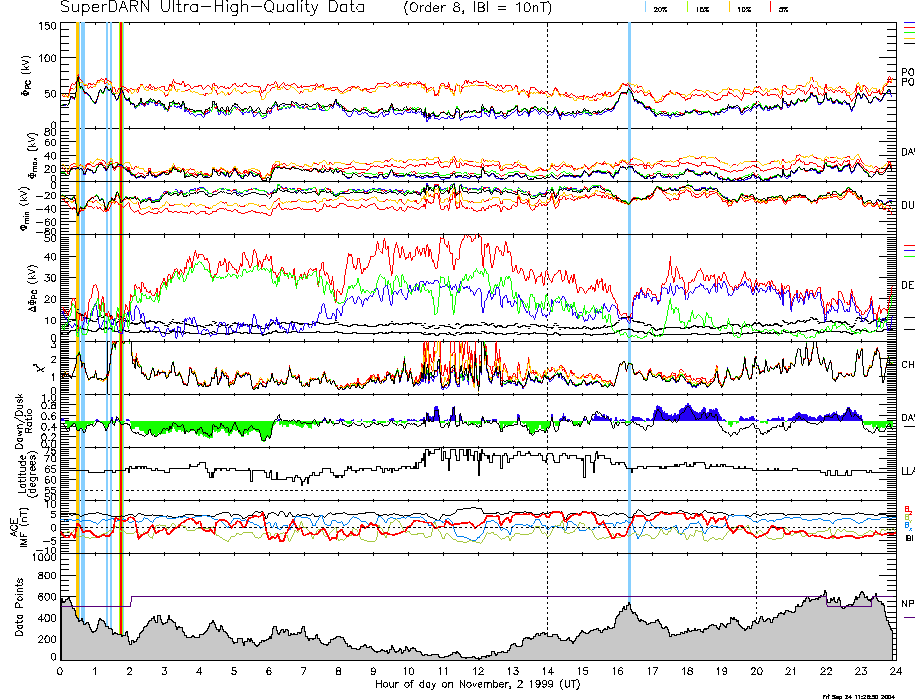Click the blue Bx legend label
The image size is (915, 700).
907,526
